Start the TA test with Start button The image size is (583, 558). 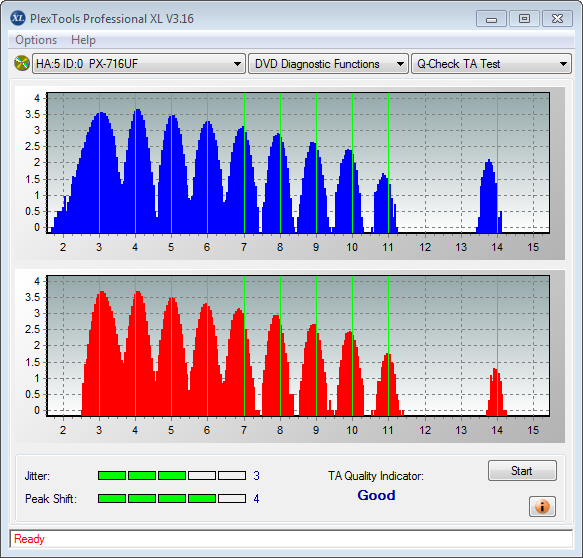[522, 471]
